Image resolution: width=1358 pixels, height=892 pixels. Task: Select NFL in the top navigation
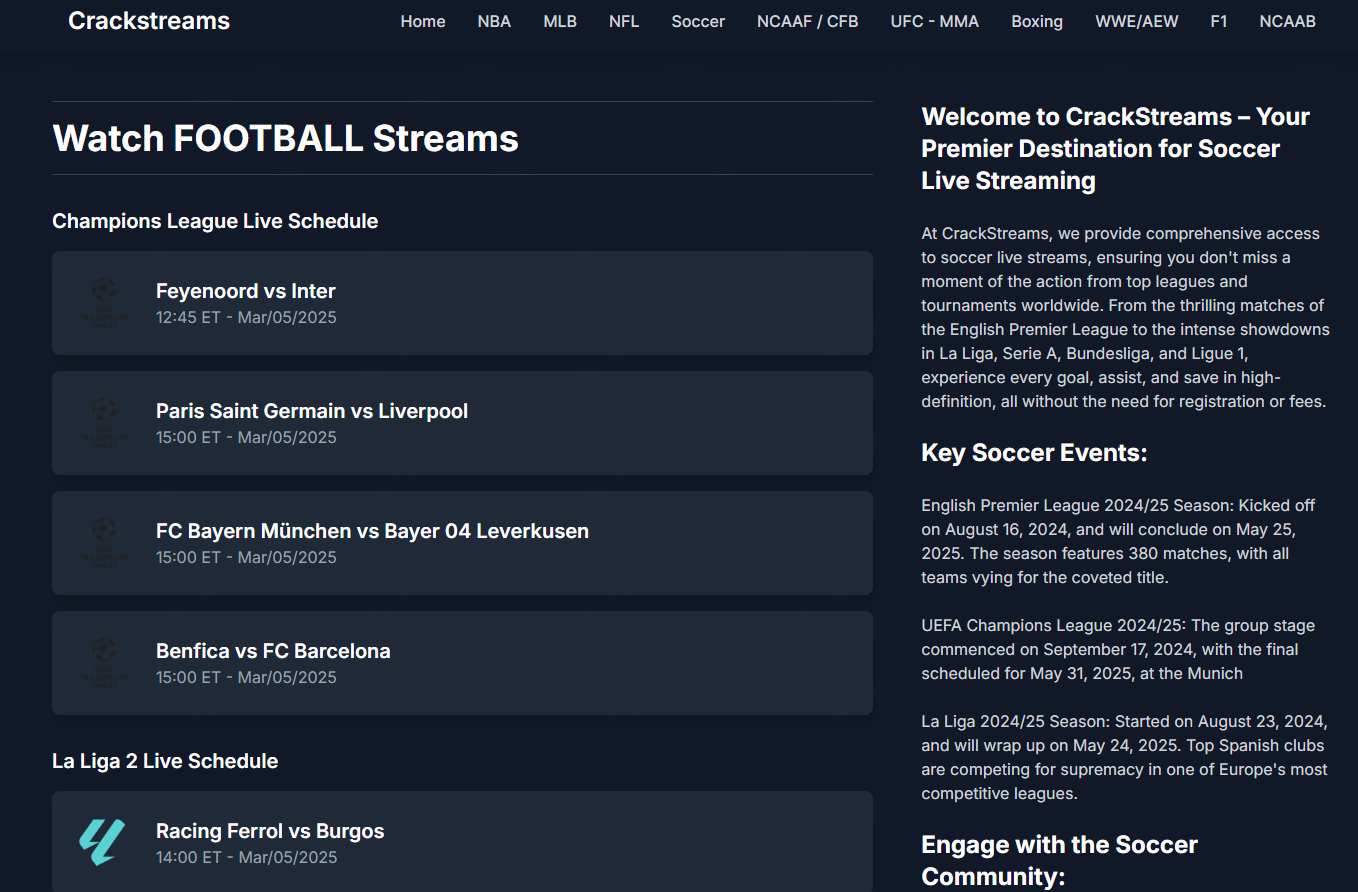point(624,21)
